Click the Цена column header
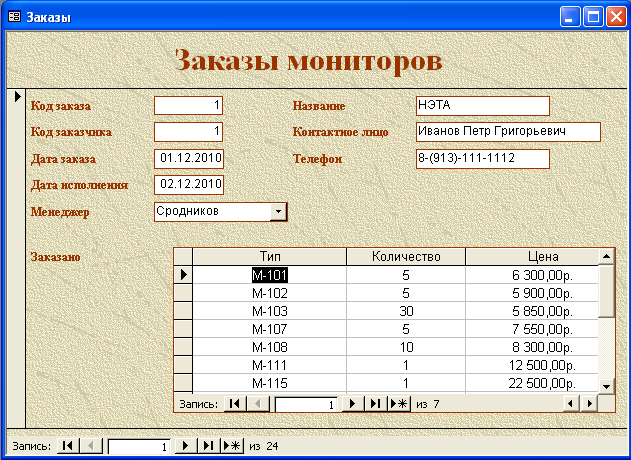Viewport: 631px width, 460px height. pyautogui.click(x=532, y=256)
